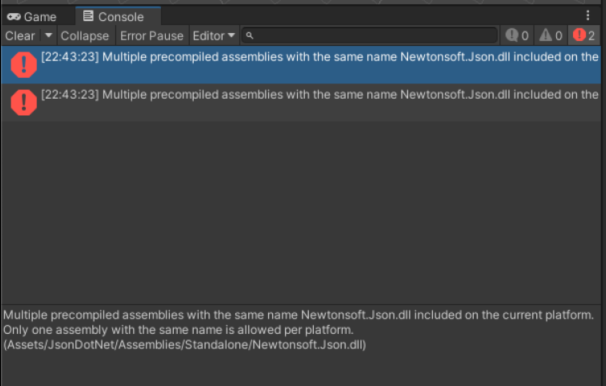This screenshot has width=606, height=386.
Task: Click the Clear button
Action: (x=20, y=36)
